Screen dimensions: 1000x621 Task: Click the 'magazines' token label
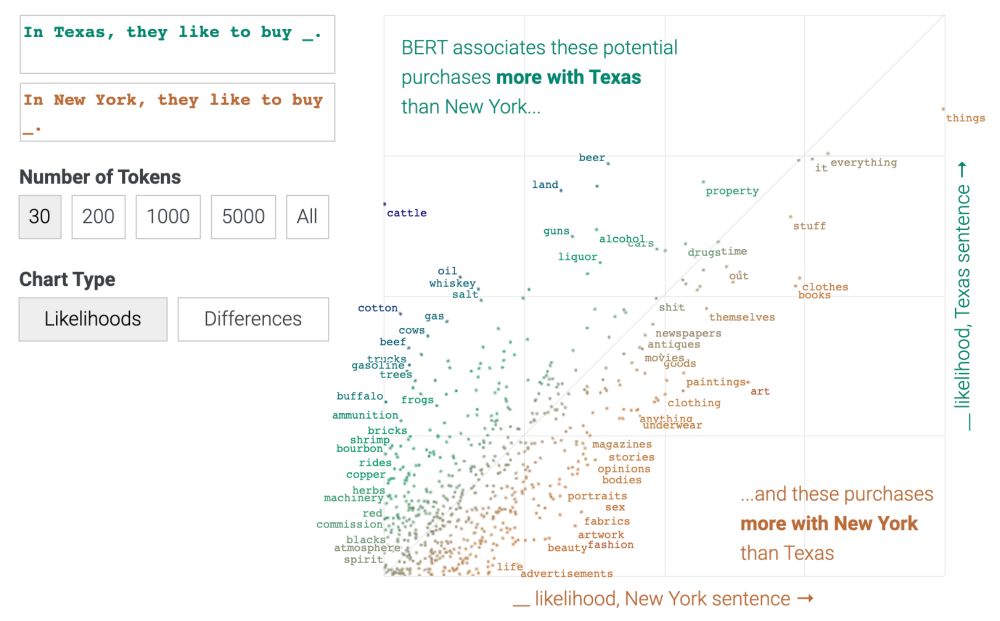pyautogui.click(x=622, y=444)
